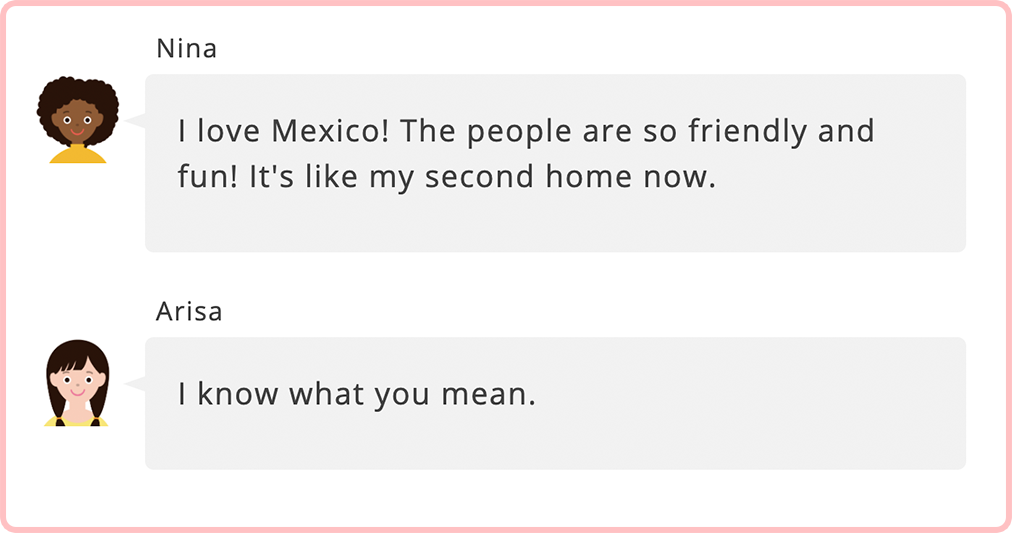Click the text I know what you mean.
Image resolution: width=1012 pixels, height=533 pixels.
357,394
